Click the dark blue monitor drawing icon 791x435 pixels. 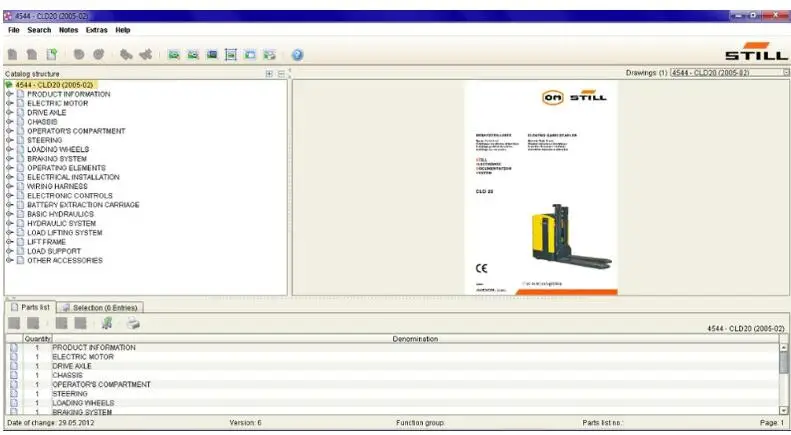click(x=212, y=55)
